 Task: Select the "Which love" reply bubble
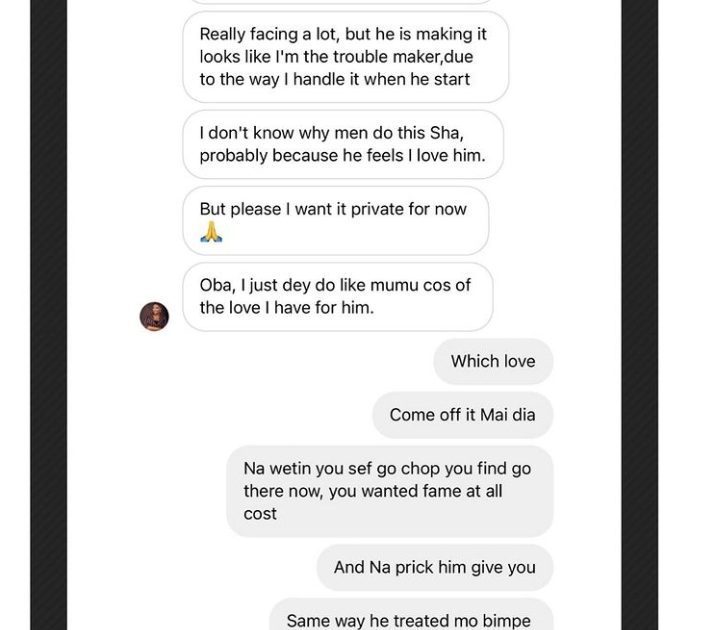pos(493,361)
